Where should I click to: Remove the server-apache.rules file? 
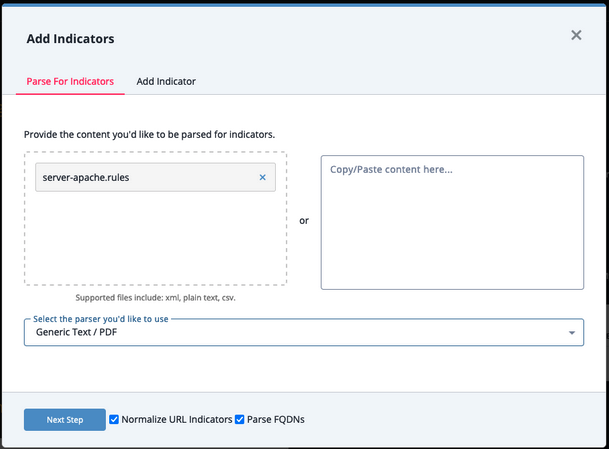[x=263, y=178]
